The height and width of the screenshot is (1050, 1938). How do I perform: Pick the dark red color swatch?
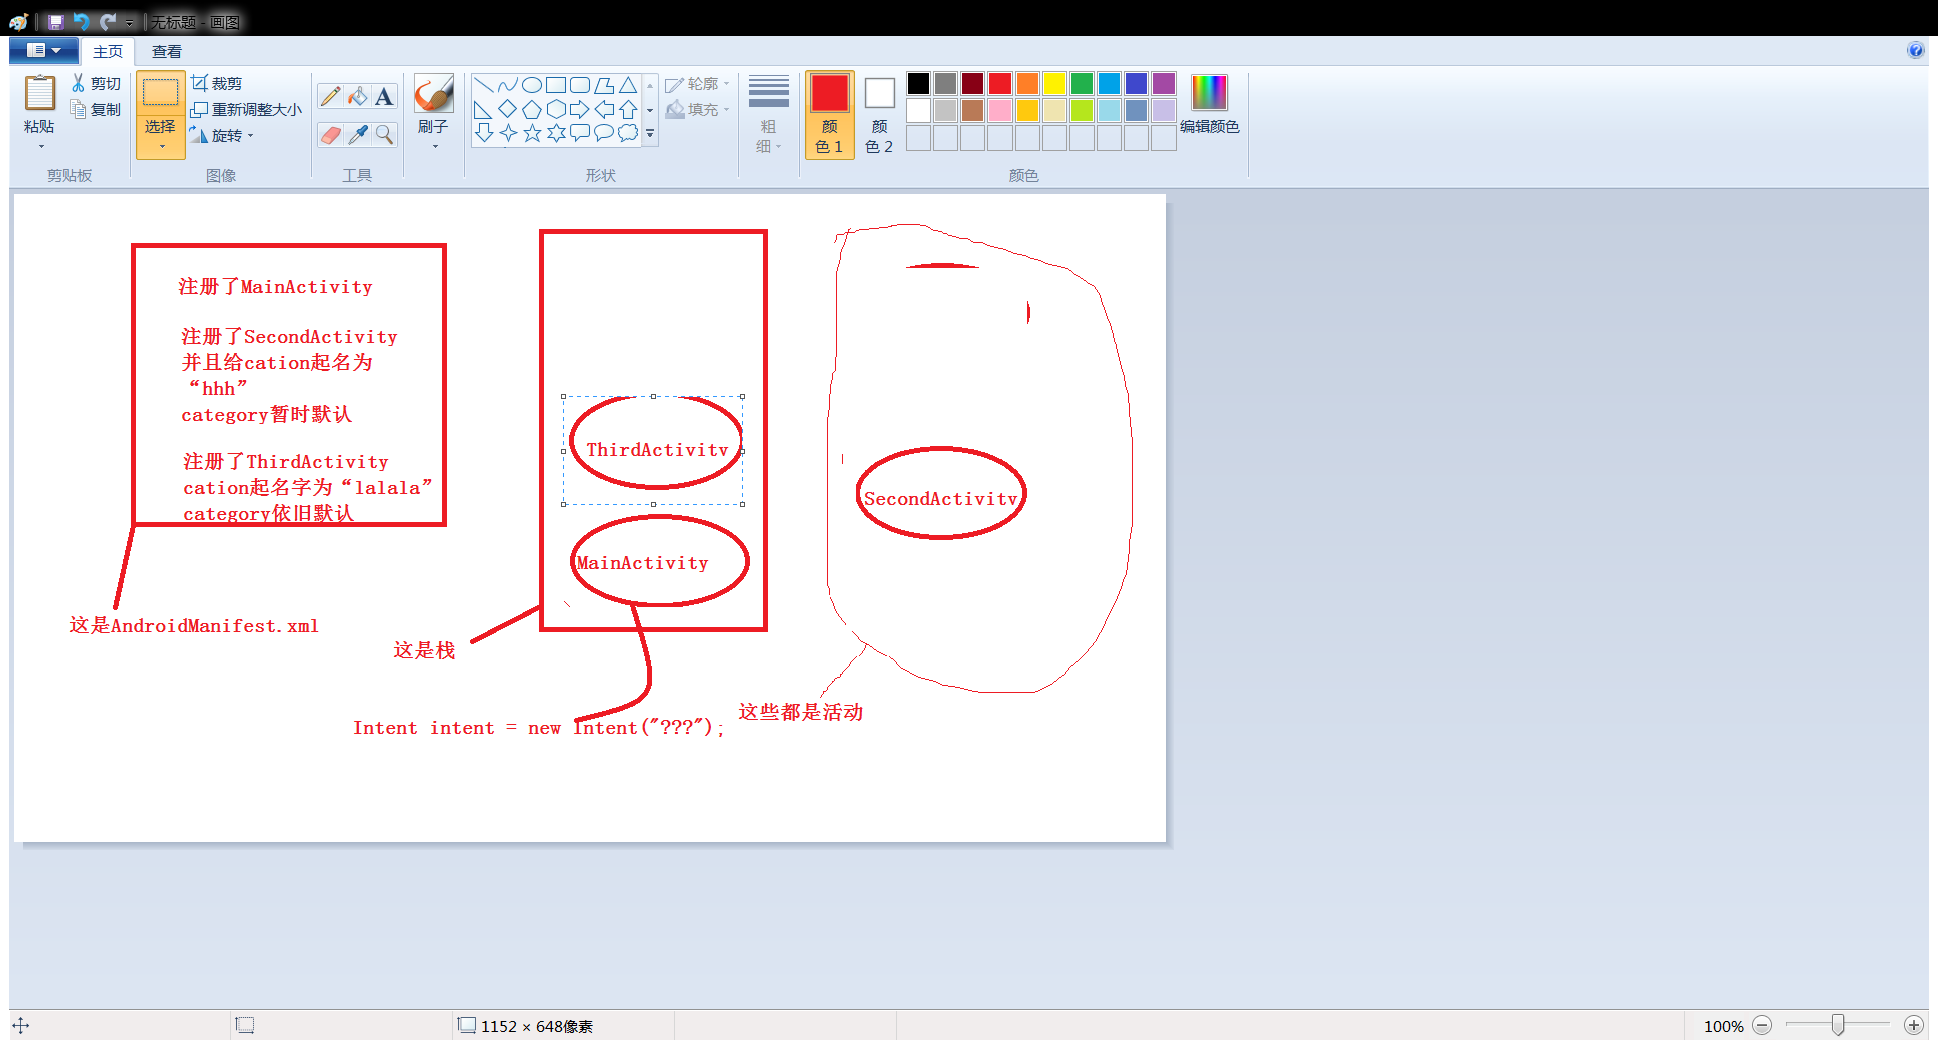[x=973, y=83]
